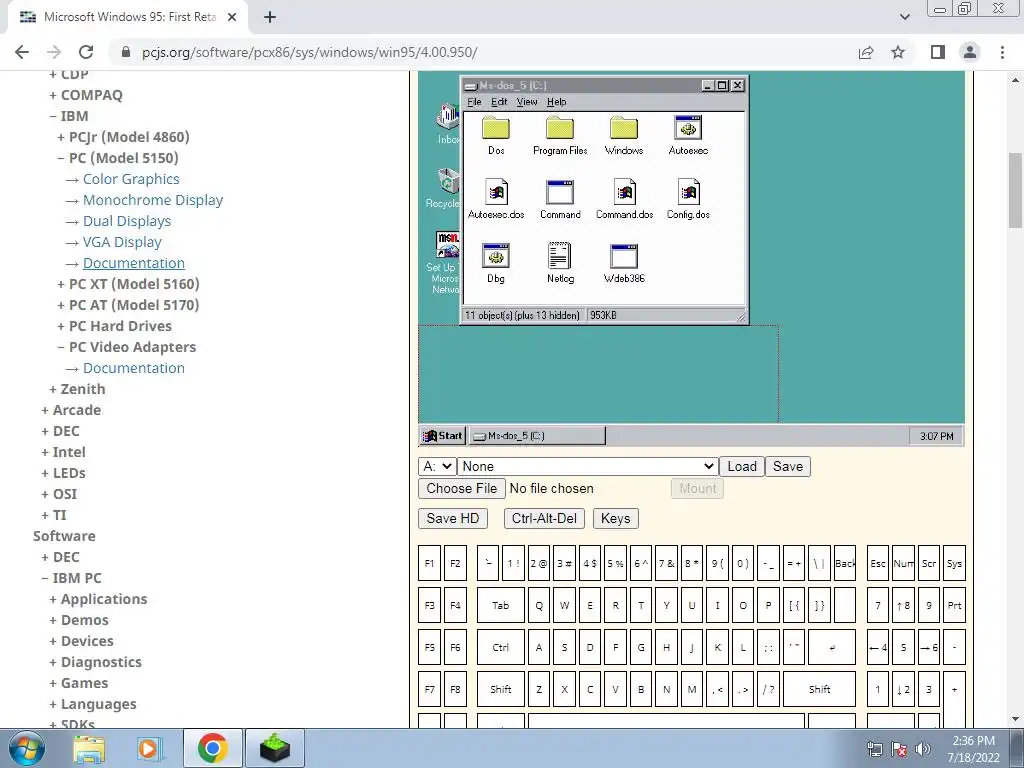Expand the Zenith tree item

click(77, 389)
